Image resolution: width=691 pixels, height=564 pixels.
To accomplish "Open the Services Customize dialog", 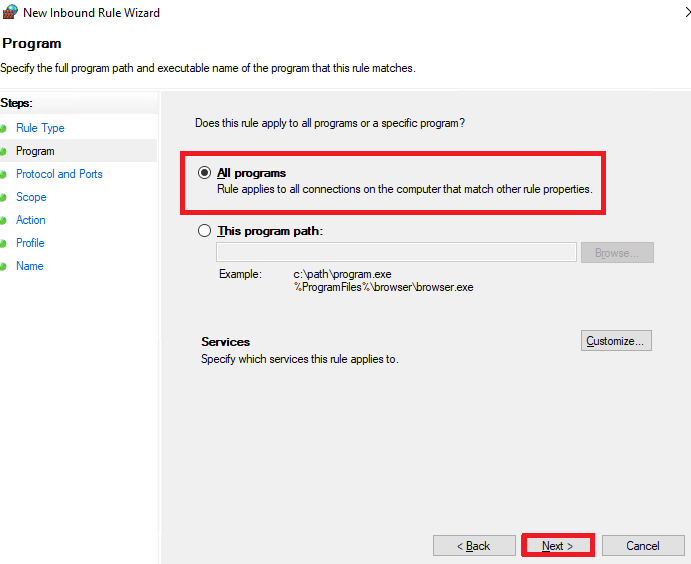I will 616,341.
